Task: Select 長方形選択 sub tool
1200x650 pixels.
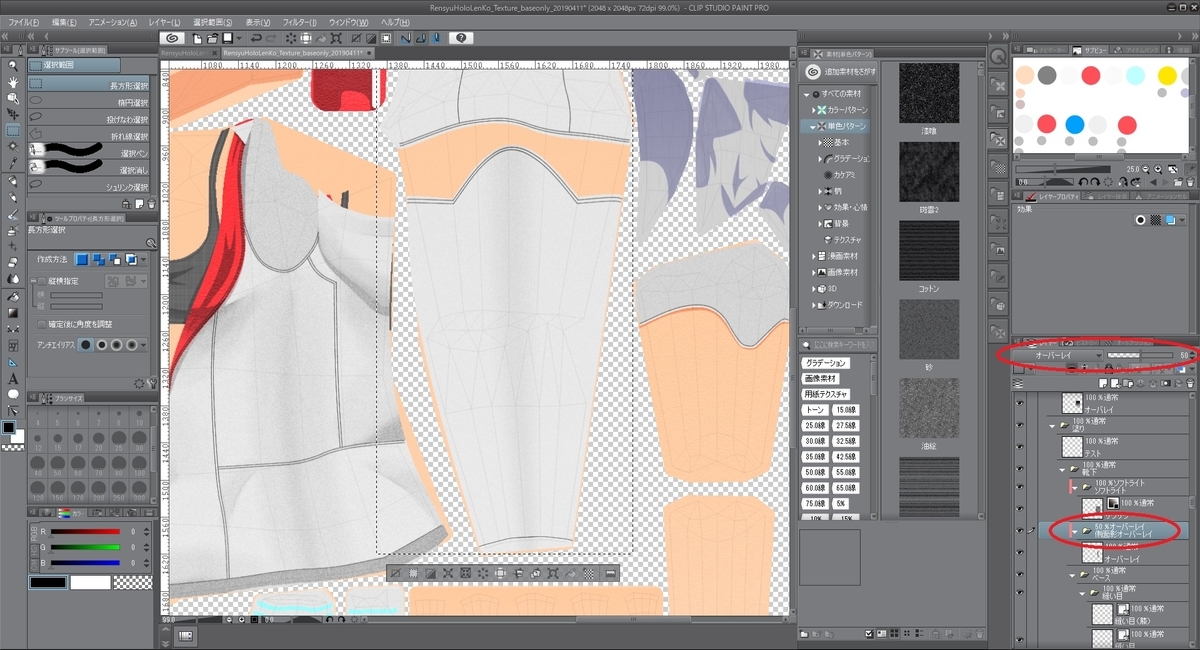Action: pyautogui.click(x=89, y=86)
